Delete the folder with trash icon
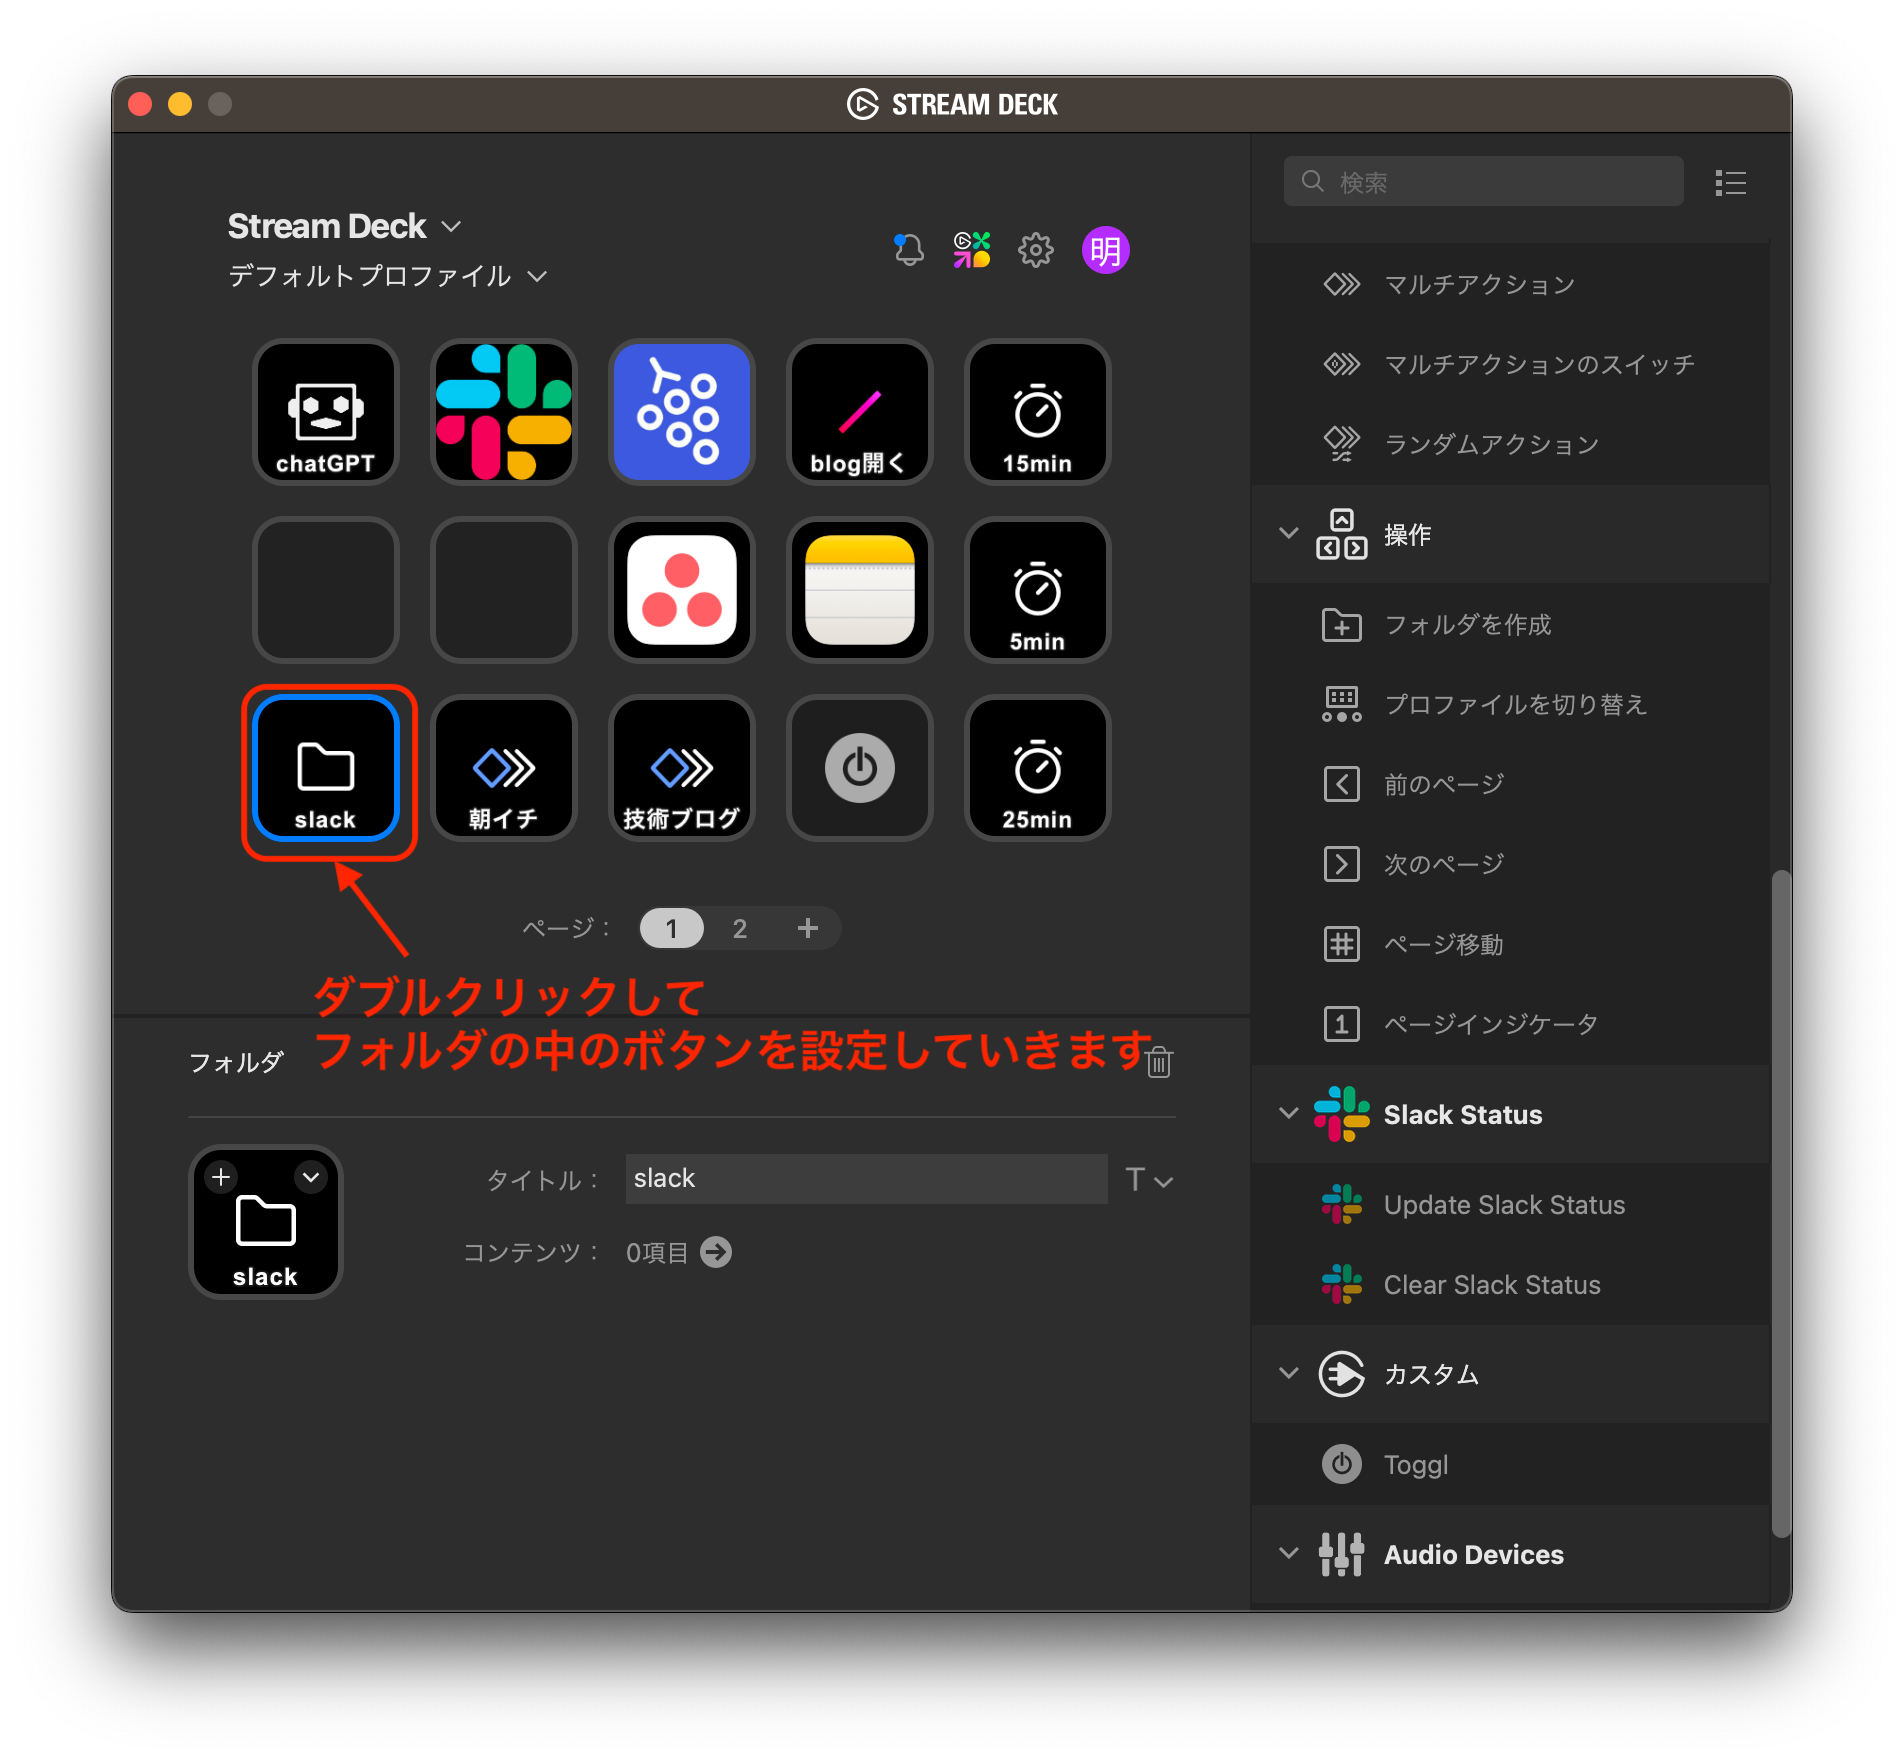The image size is (1904, 1760). pyautogui.click(x=1160, y=1062)
